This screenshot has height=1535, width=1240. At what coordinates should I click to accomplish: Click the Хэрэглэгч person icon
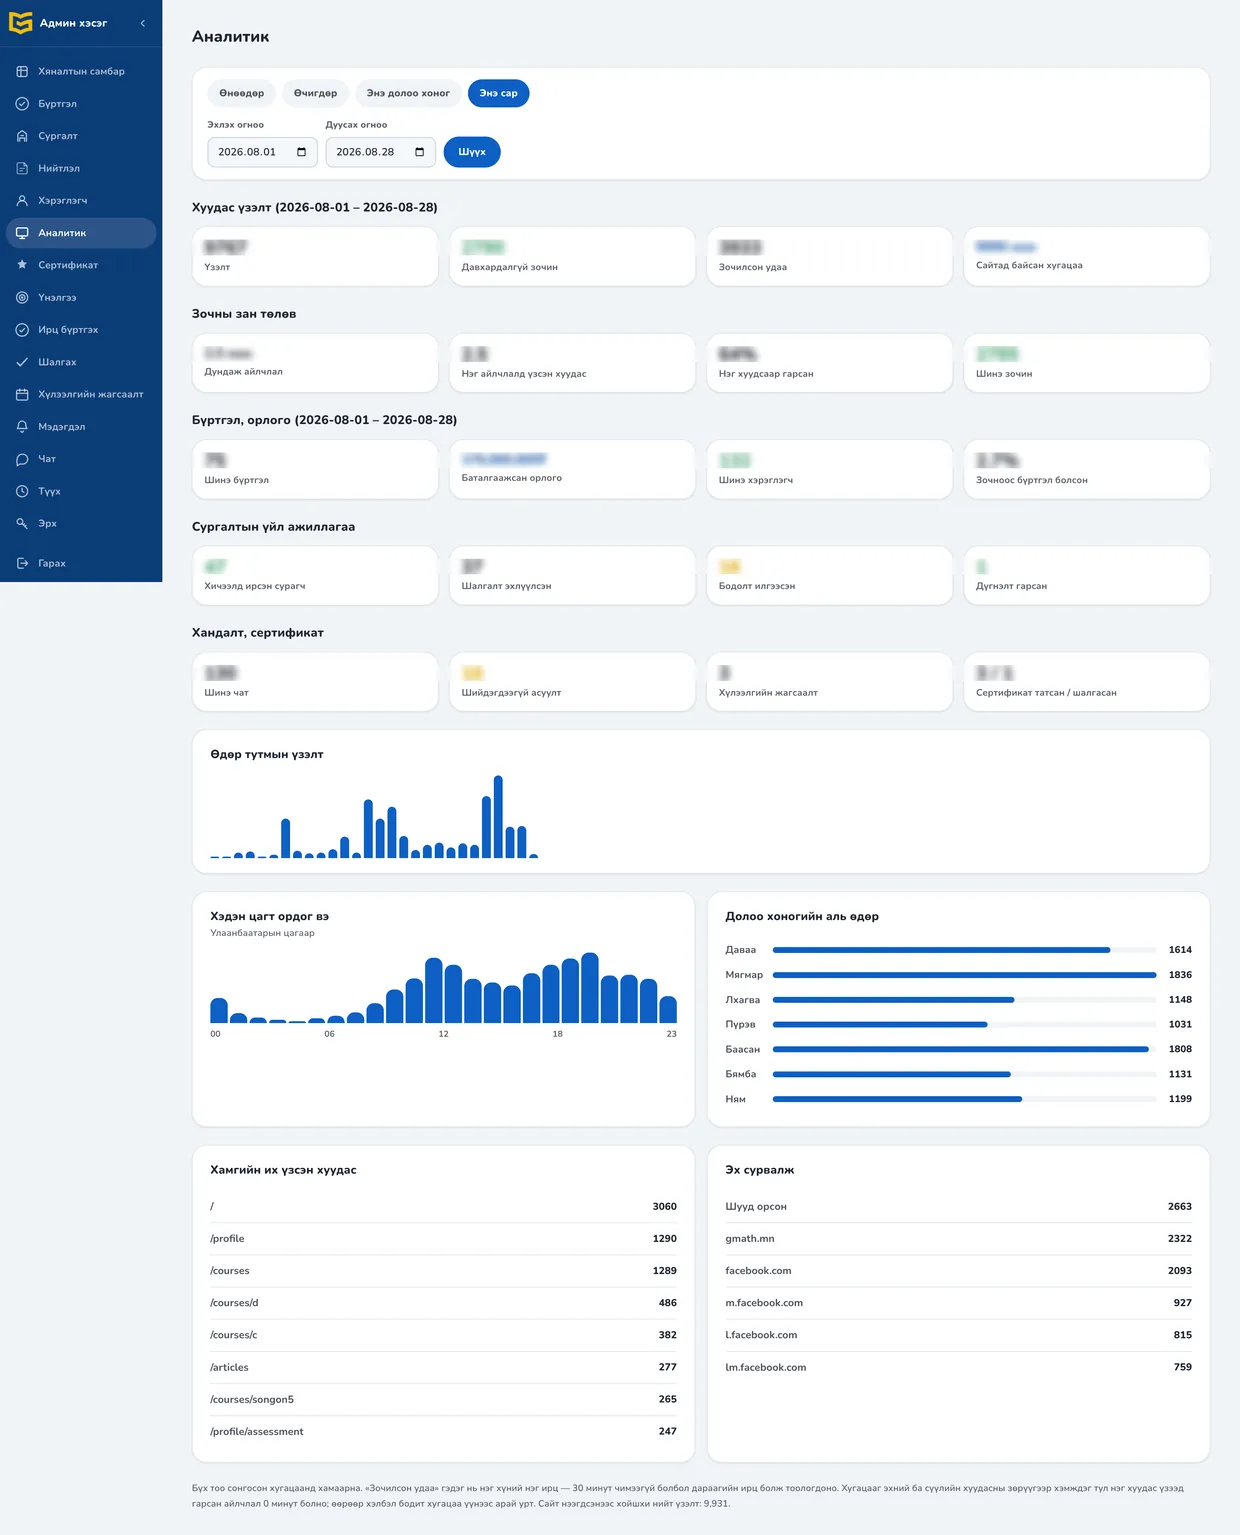click(x=22, y=201)
